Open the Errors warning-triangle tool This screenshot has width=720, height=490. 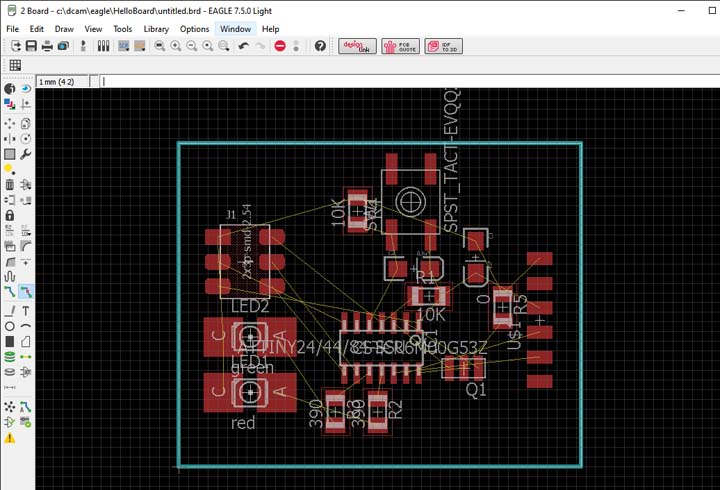[10, 438]
